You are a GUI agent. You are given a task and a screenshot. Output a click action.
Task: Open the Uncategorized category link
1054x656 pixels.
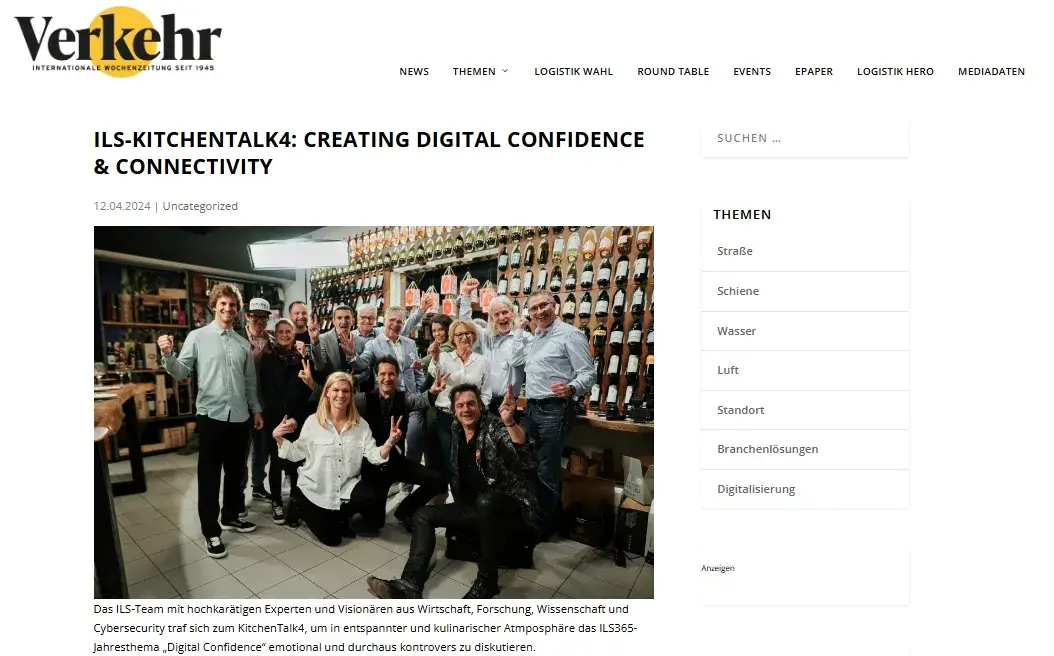tap(200, 206)
